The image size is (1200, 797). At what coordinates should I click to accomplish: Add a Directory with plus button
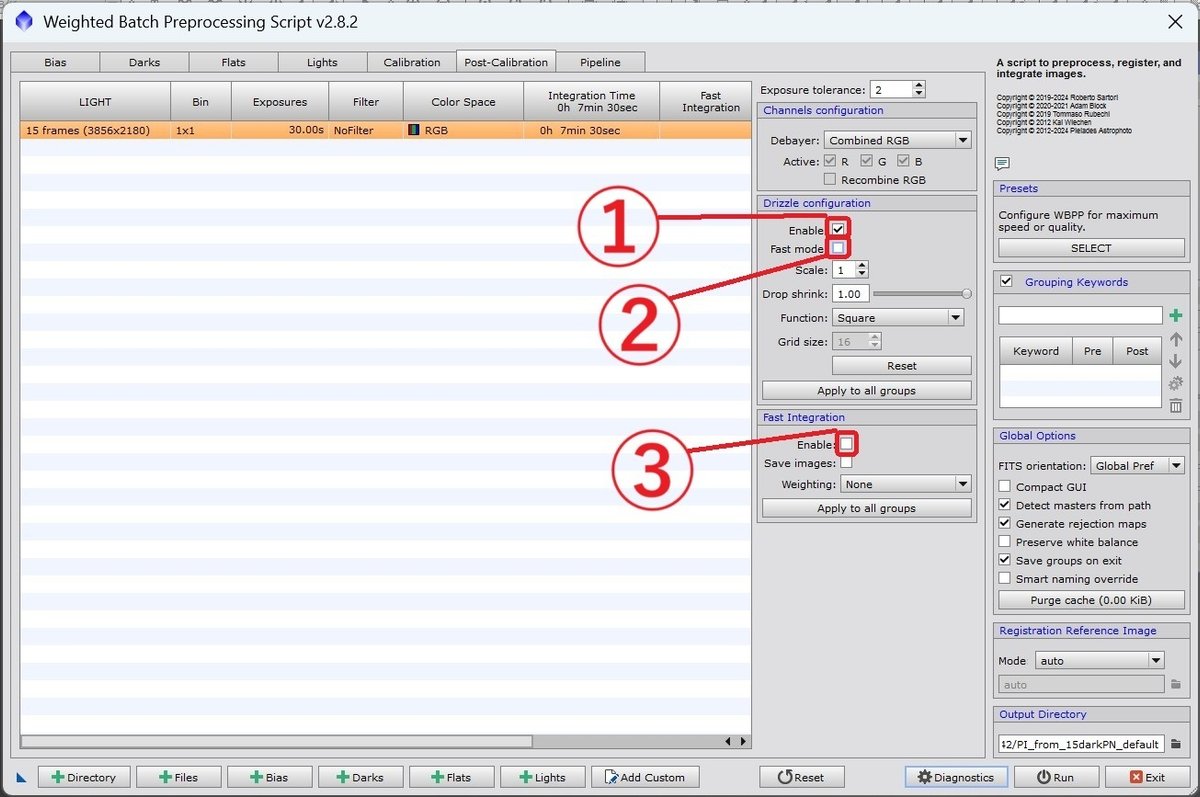pyautogui.click(x=83, y=777)
